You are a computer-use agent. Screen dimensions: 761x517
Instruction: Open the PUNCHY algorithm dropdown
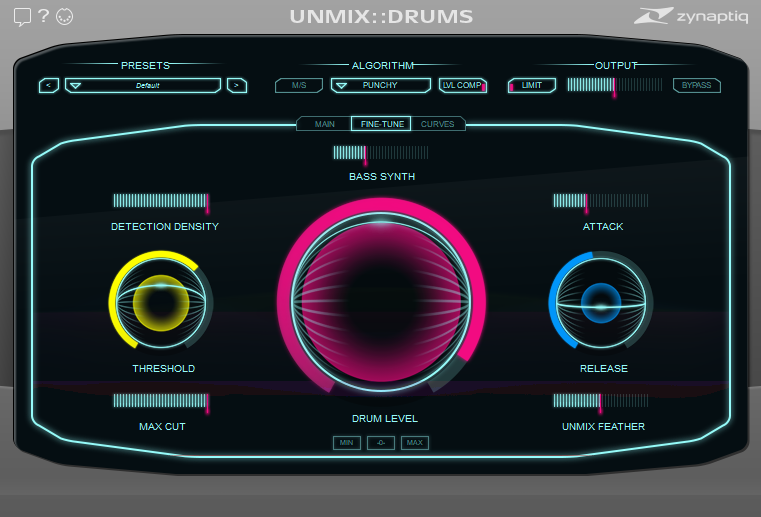pyautogui.click(x=380, y=85)
